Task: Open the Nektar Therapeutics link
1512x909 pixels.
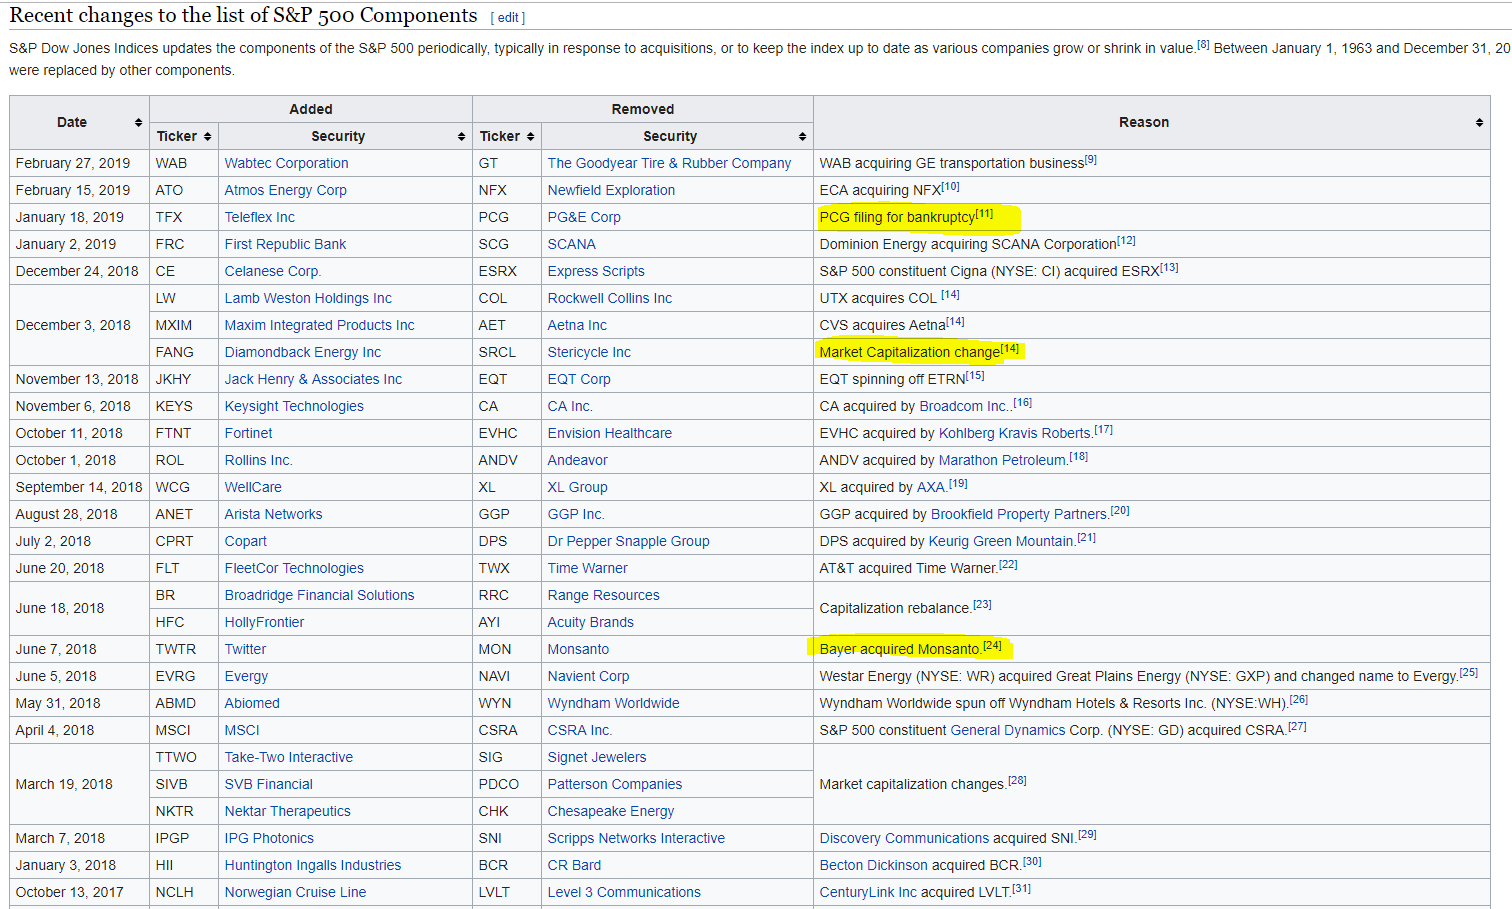Action: click(287, 811)
